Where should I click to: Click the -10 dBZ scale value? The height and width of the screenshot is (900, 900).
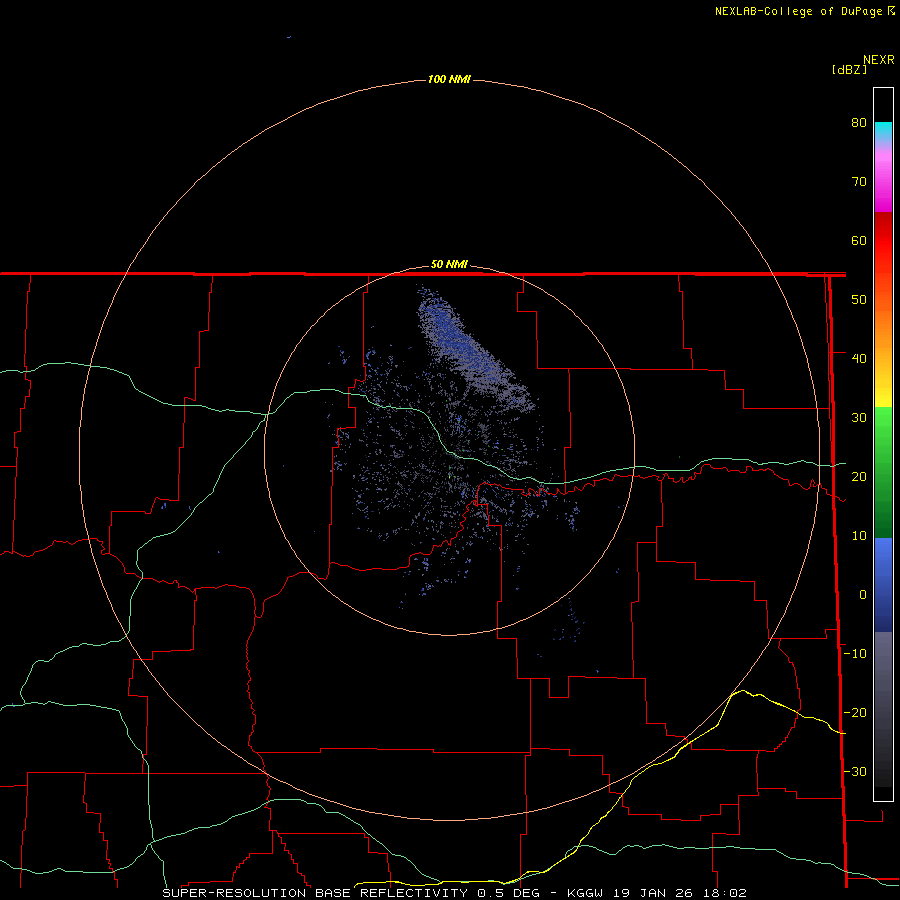click(855, 654)
